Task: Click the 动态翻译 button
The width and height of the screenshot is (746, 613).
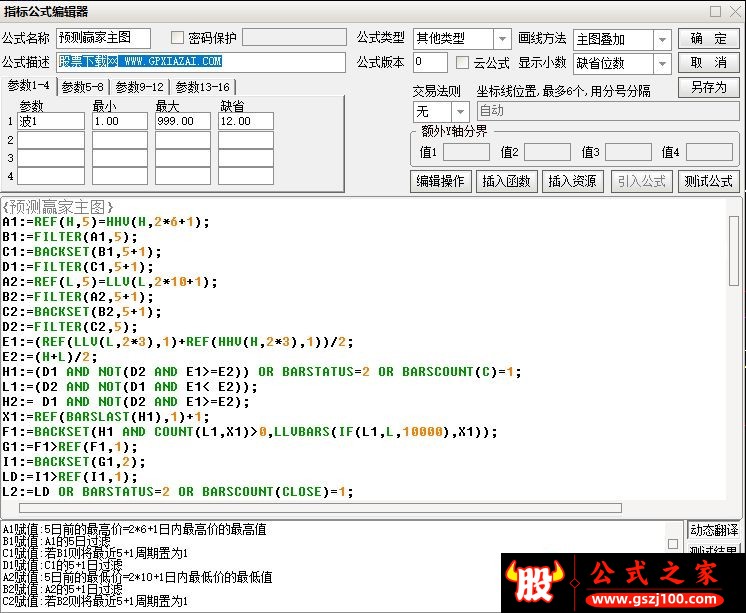Action: (x=714, y=530)
